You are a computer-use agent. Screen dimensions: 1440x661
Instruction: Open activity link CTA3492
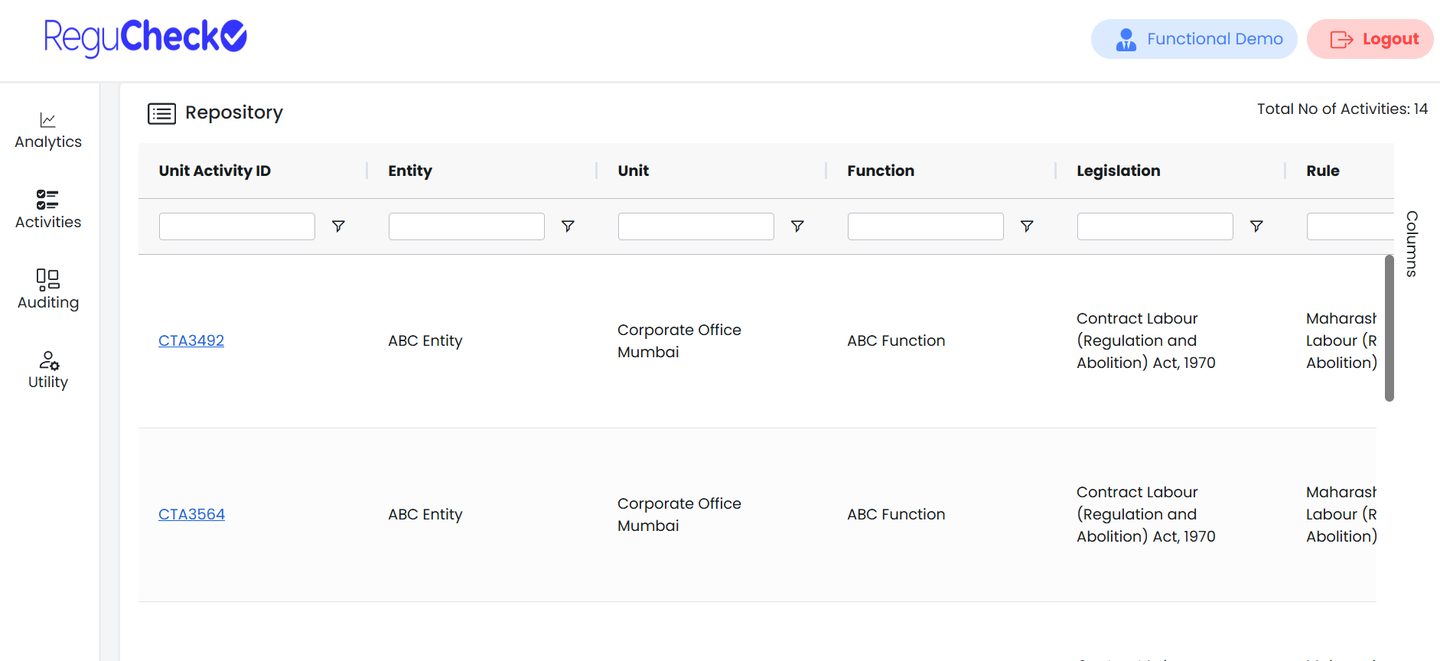pos(191,341)
